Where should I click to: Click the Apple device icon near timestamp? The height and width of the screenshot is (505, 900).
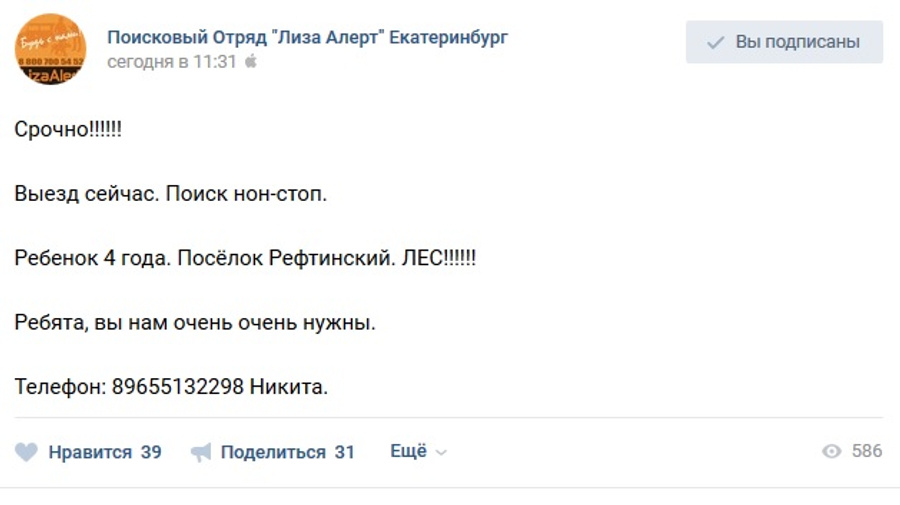(251, 61)
